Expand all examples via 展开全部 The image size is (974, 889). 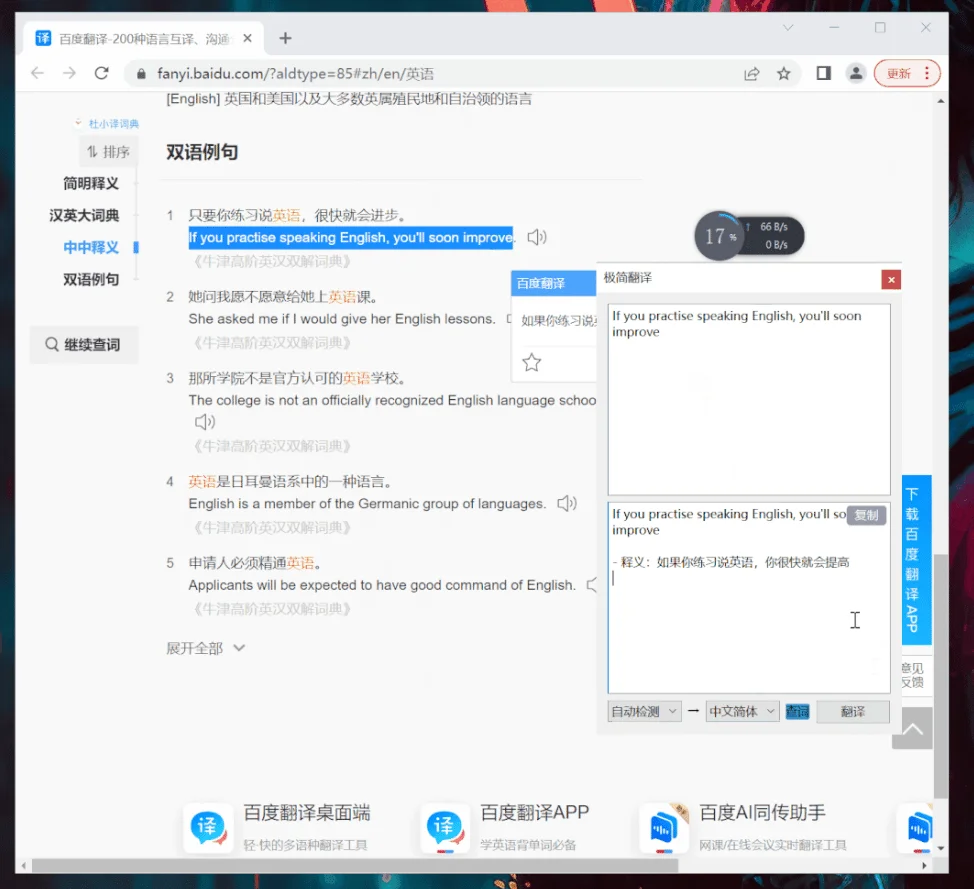(x=205, y=648)
